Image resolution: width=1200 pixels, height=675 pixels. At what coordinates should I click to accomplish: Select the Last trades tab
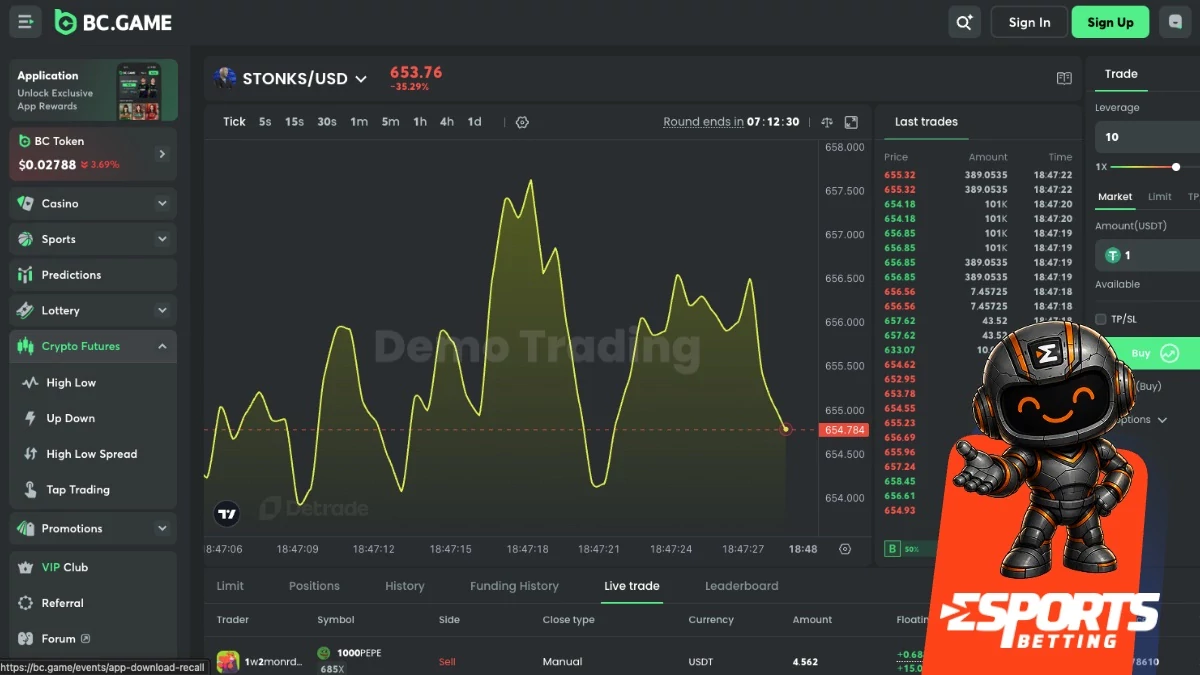point(926,122)
